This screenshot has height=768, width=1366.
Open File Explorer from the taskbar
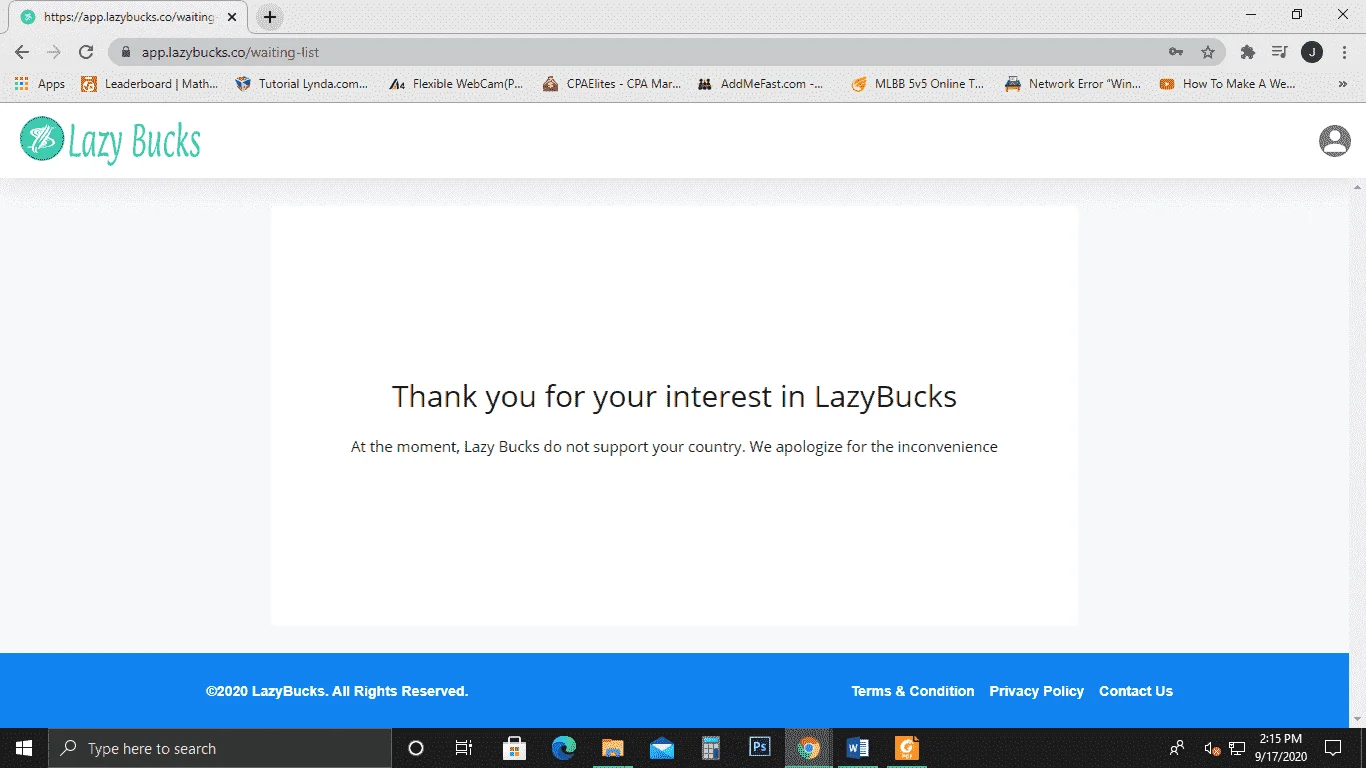[612, 748]
